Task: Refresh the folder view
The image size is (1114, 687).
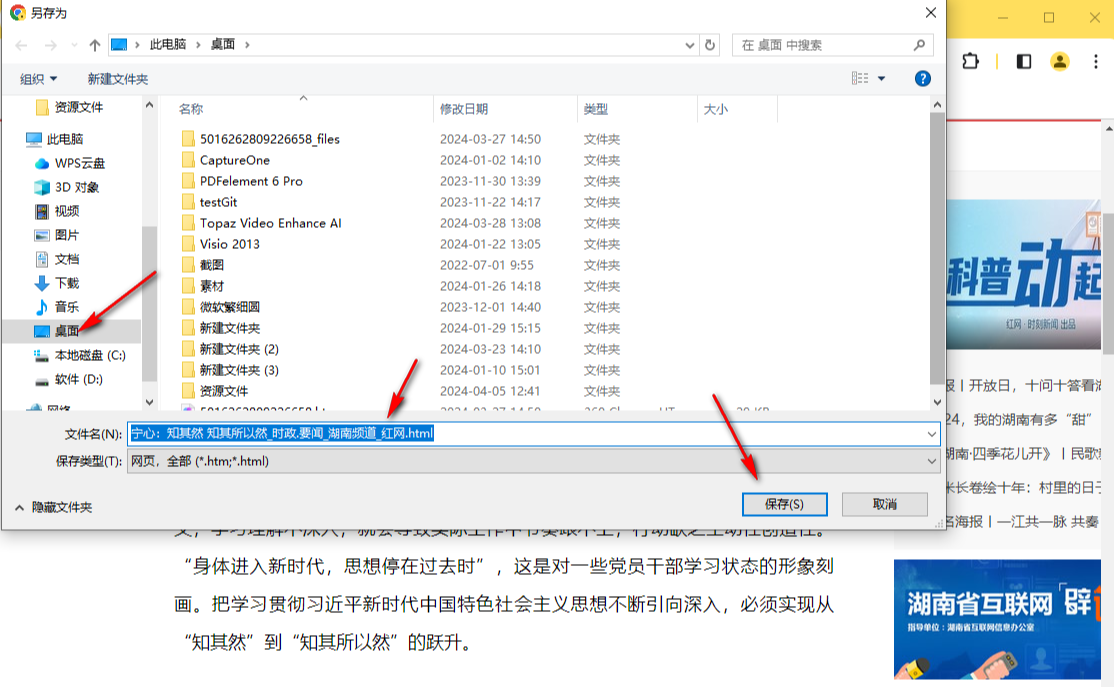Action: tap(710, 45)
